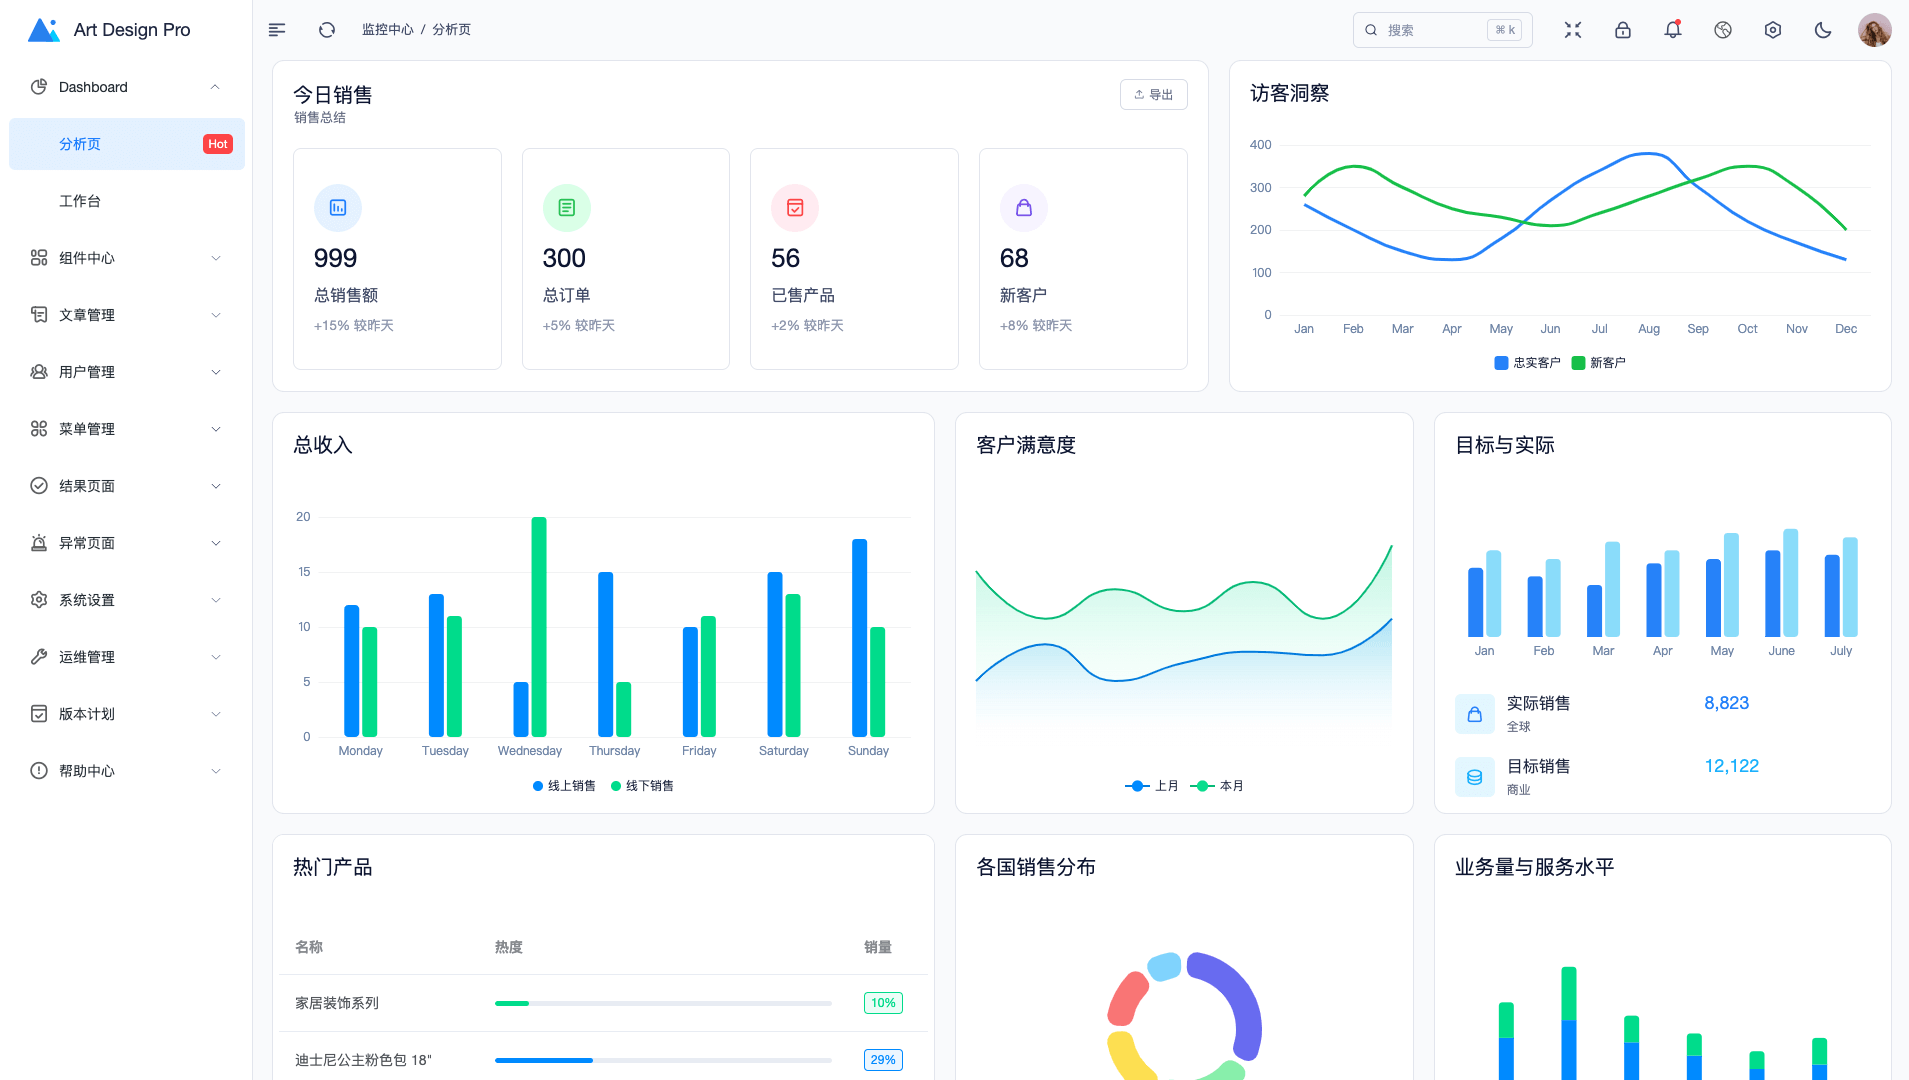
Task: Switch to dark mode via moon icon
Action: pos(1823,30)
